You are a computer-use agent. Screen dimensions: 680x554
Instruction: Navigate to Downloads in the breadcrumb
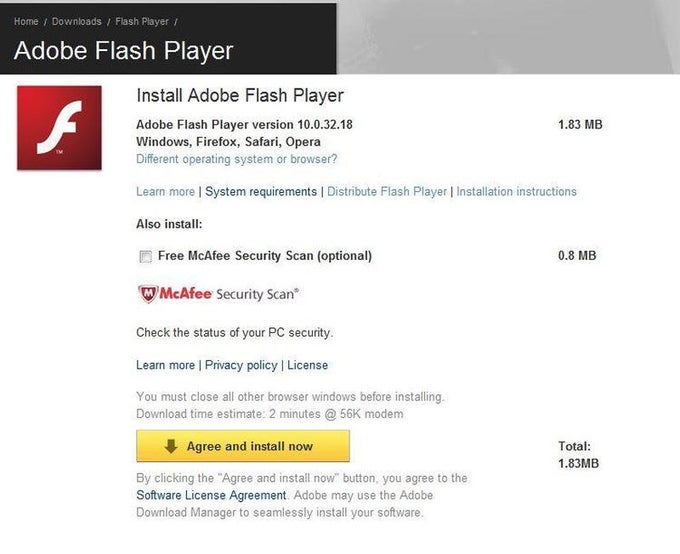coord(76,21)
